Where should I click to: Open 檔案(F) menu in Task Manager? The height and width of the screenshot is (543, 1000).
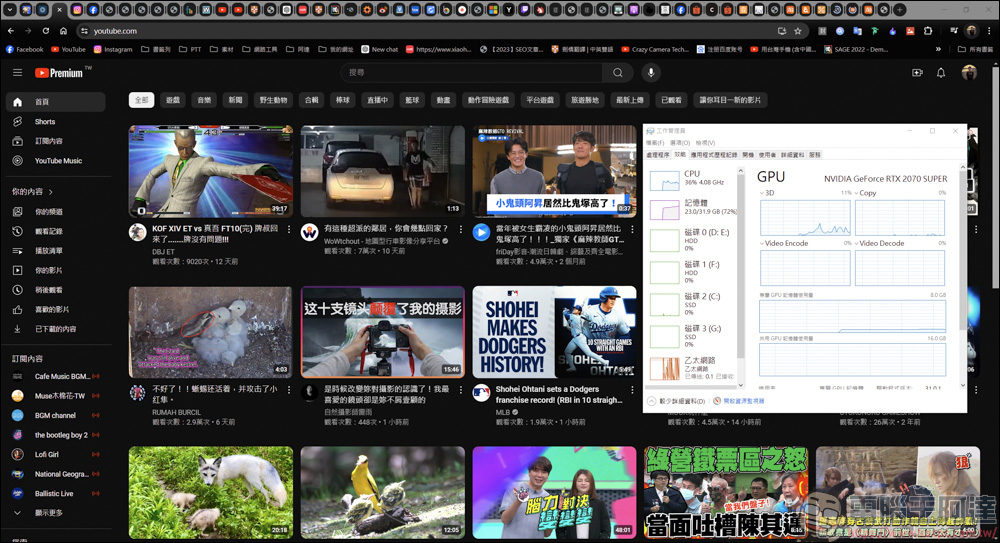(x=655, y=143)
